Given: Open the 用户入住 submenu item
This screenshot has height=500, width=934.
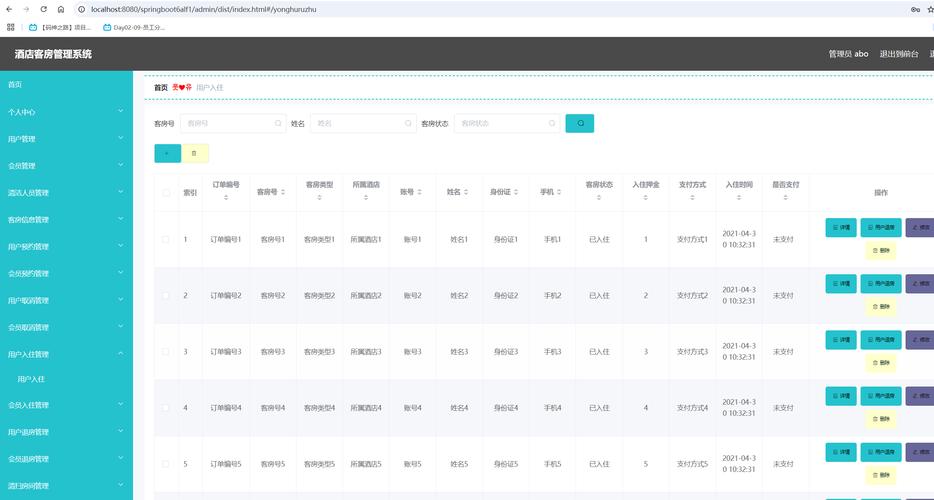Looking at the screenshot, I should click(32, 379).
